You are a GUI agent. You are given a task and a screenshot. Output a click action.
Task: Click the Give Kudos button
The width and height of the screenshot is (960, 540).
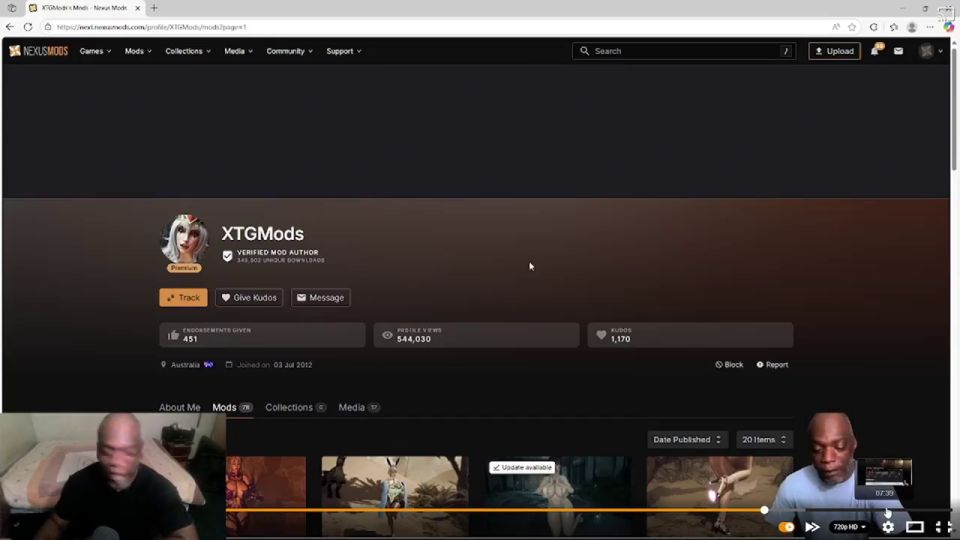(x=249, y=298)
